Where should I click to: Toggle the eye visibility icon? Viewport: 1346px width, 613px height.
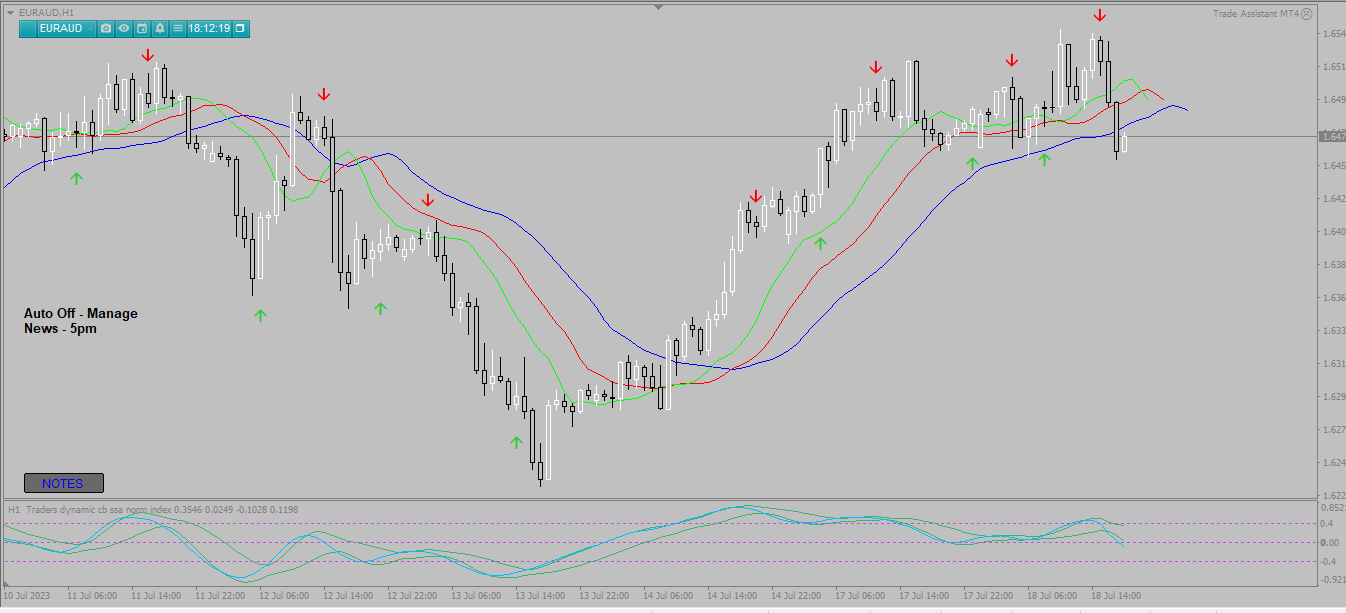(123, 28)
